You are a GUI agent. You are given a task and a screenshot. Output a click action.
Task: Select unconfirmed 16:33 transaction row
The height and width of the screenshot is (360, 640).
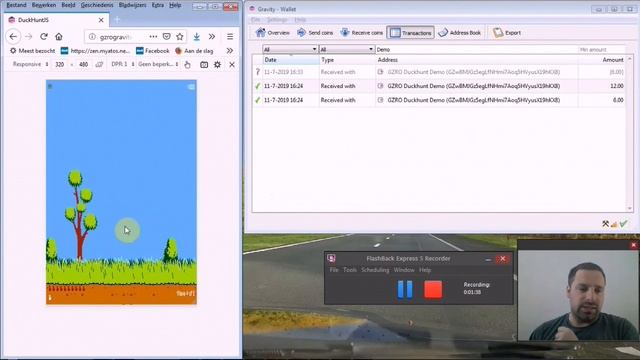pos(439,72)
